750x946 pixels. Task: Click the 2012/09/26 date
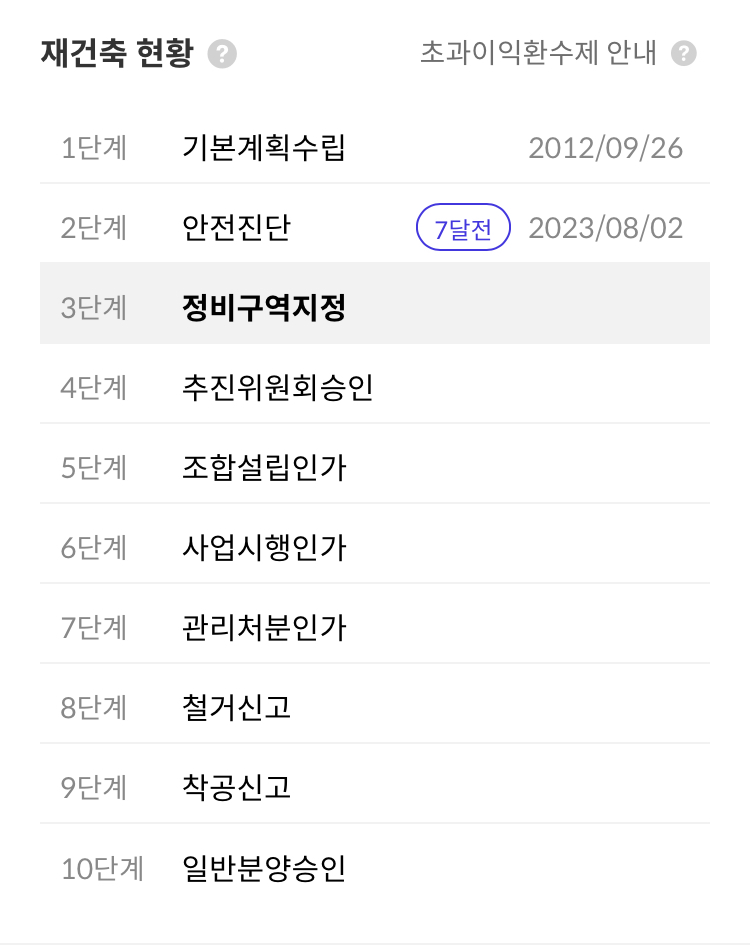click(605, 148)
